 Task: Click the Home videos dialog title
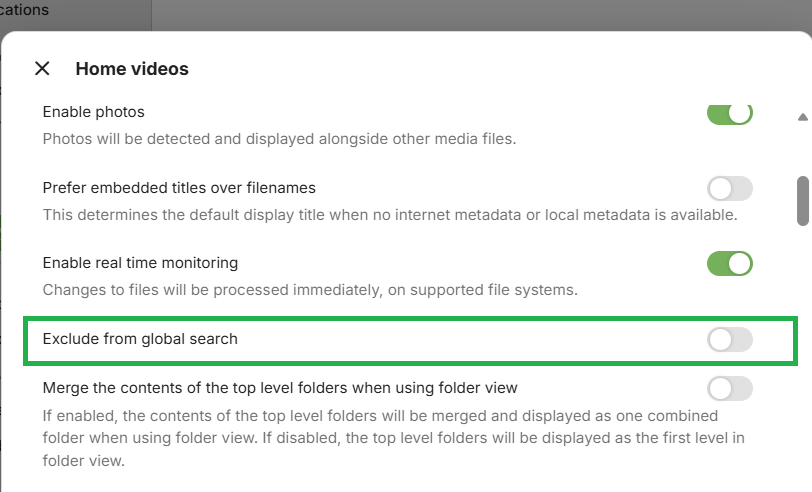pyautogui.click(x=132, y=69)
